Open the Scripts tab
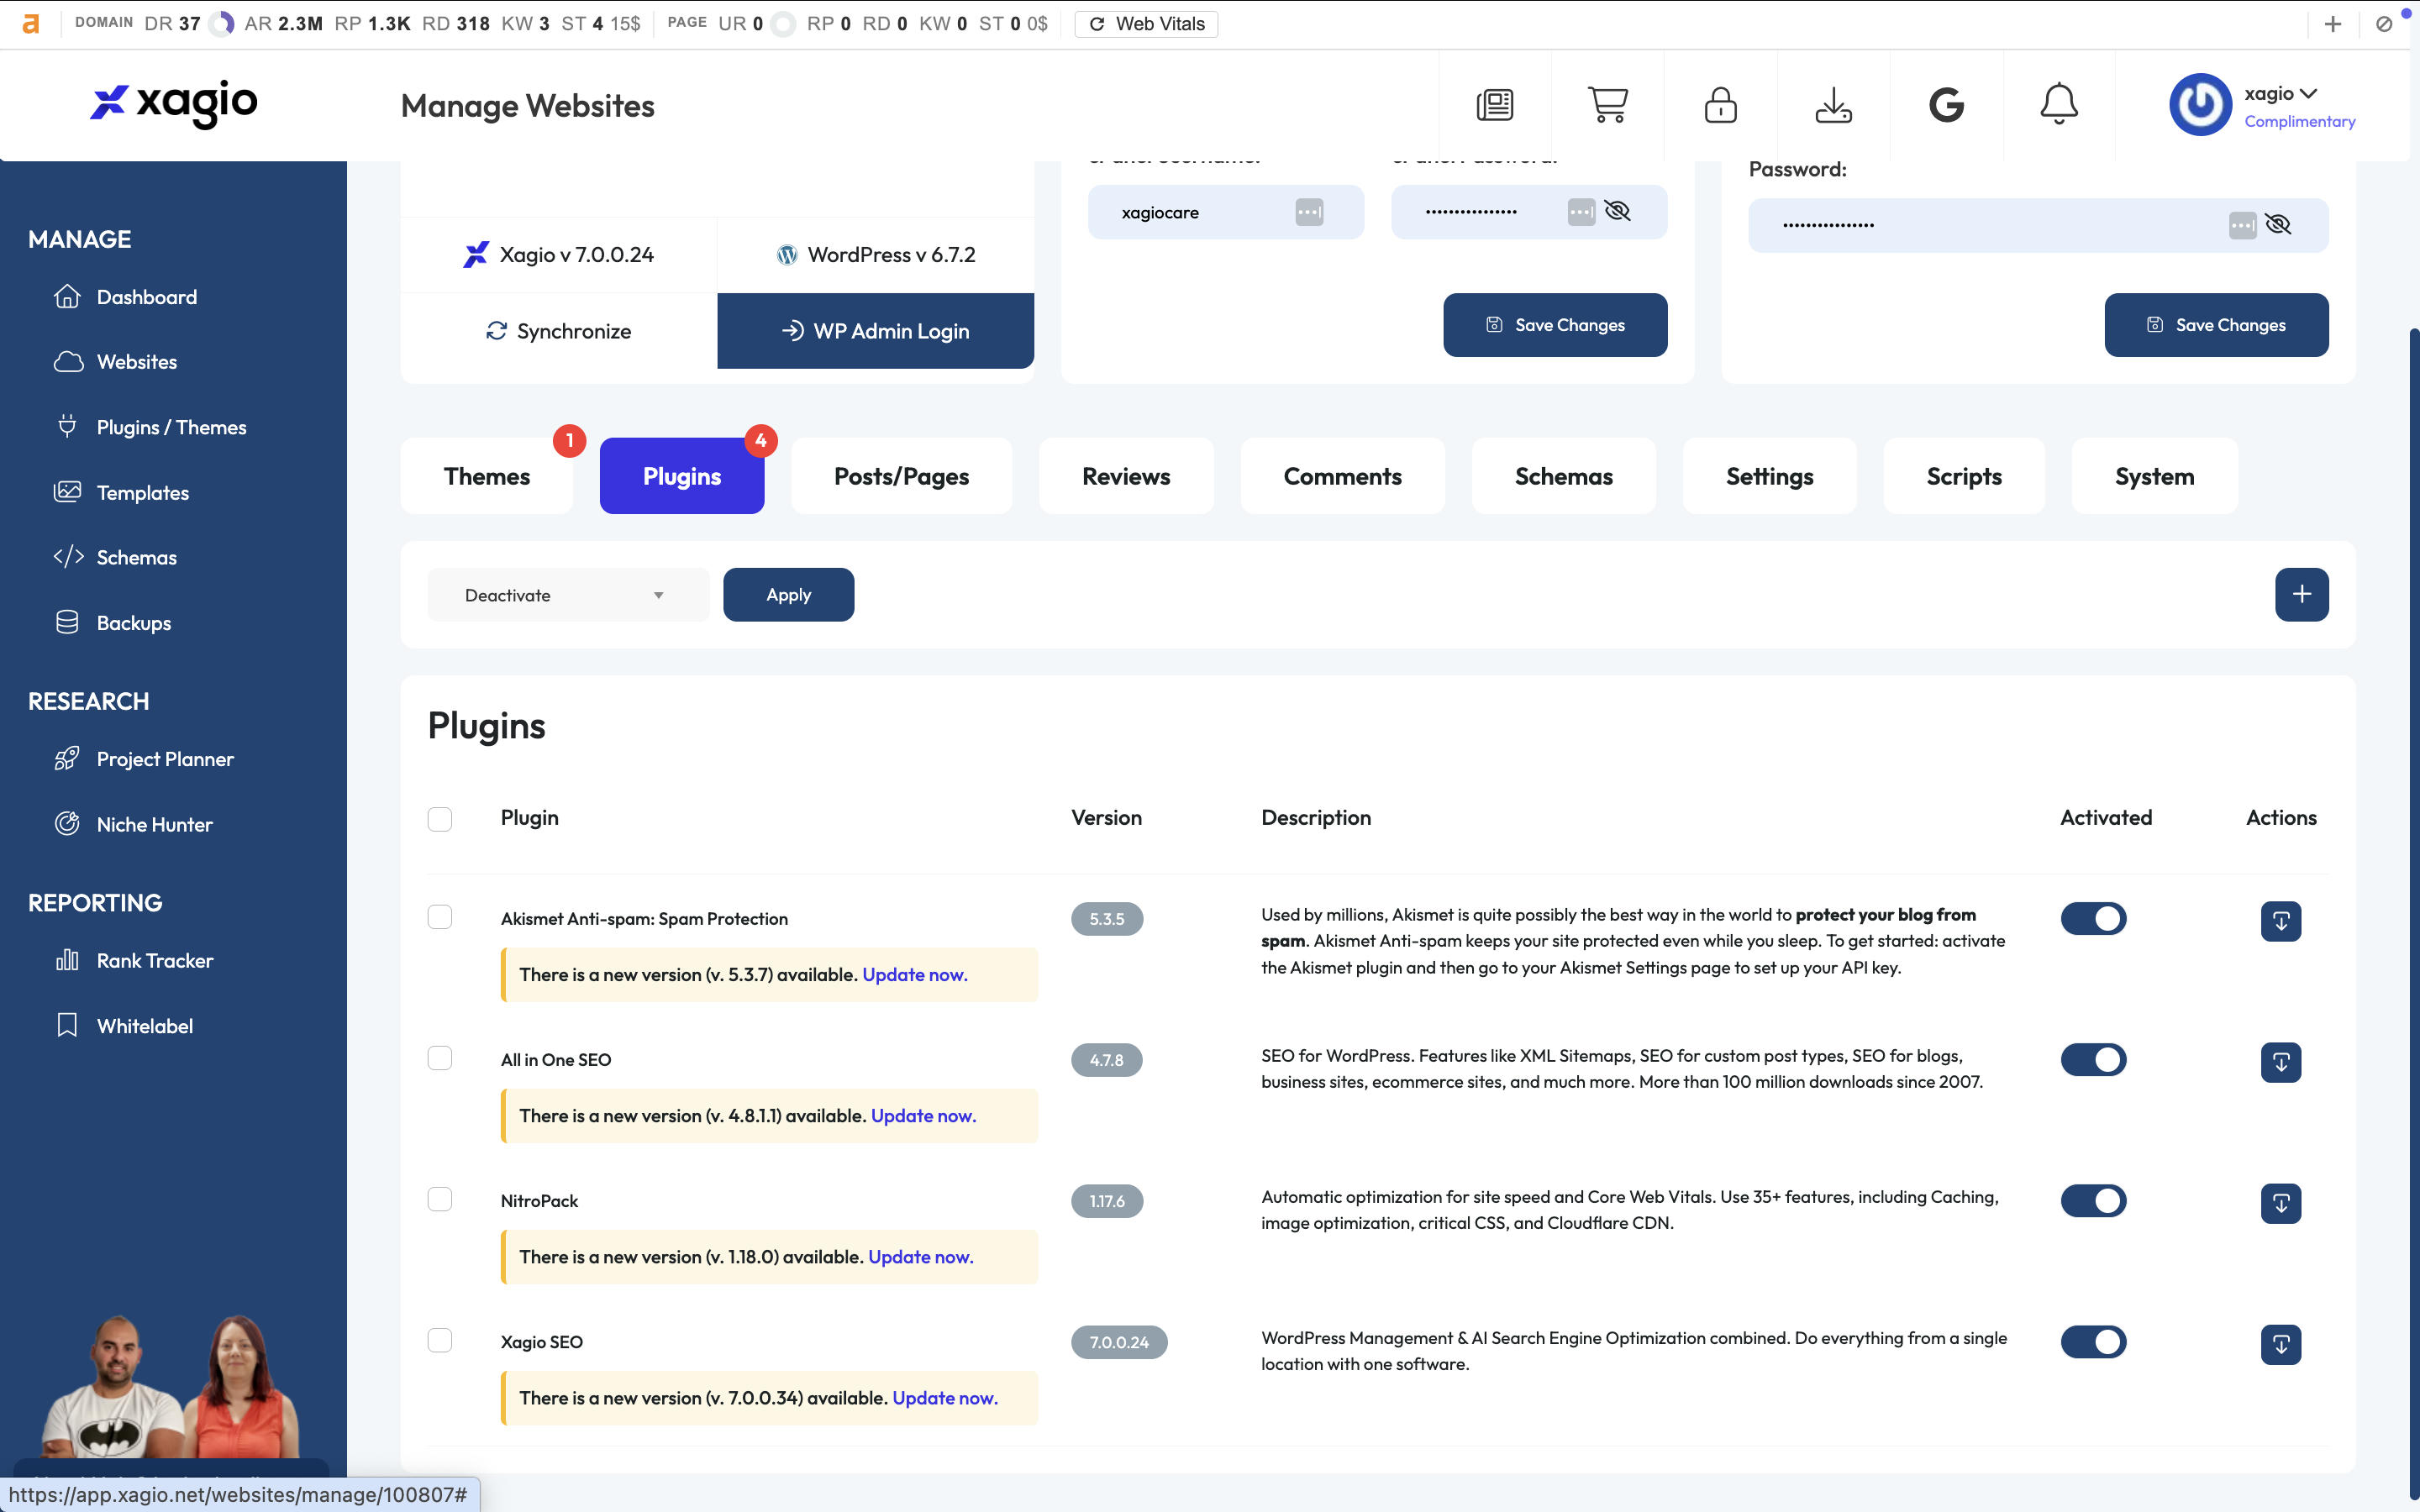 [1964, 476]
